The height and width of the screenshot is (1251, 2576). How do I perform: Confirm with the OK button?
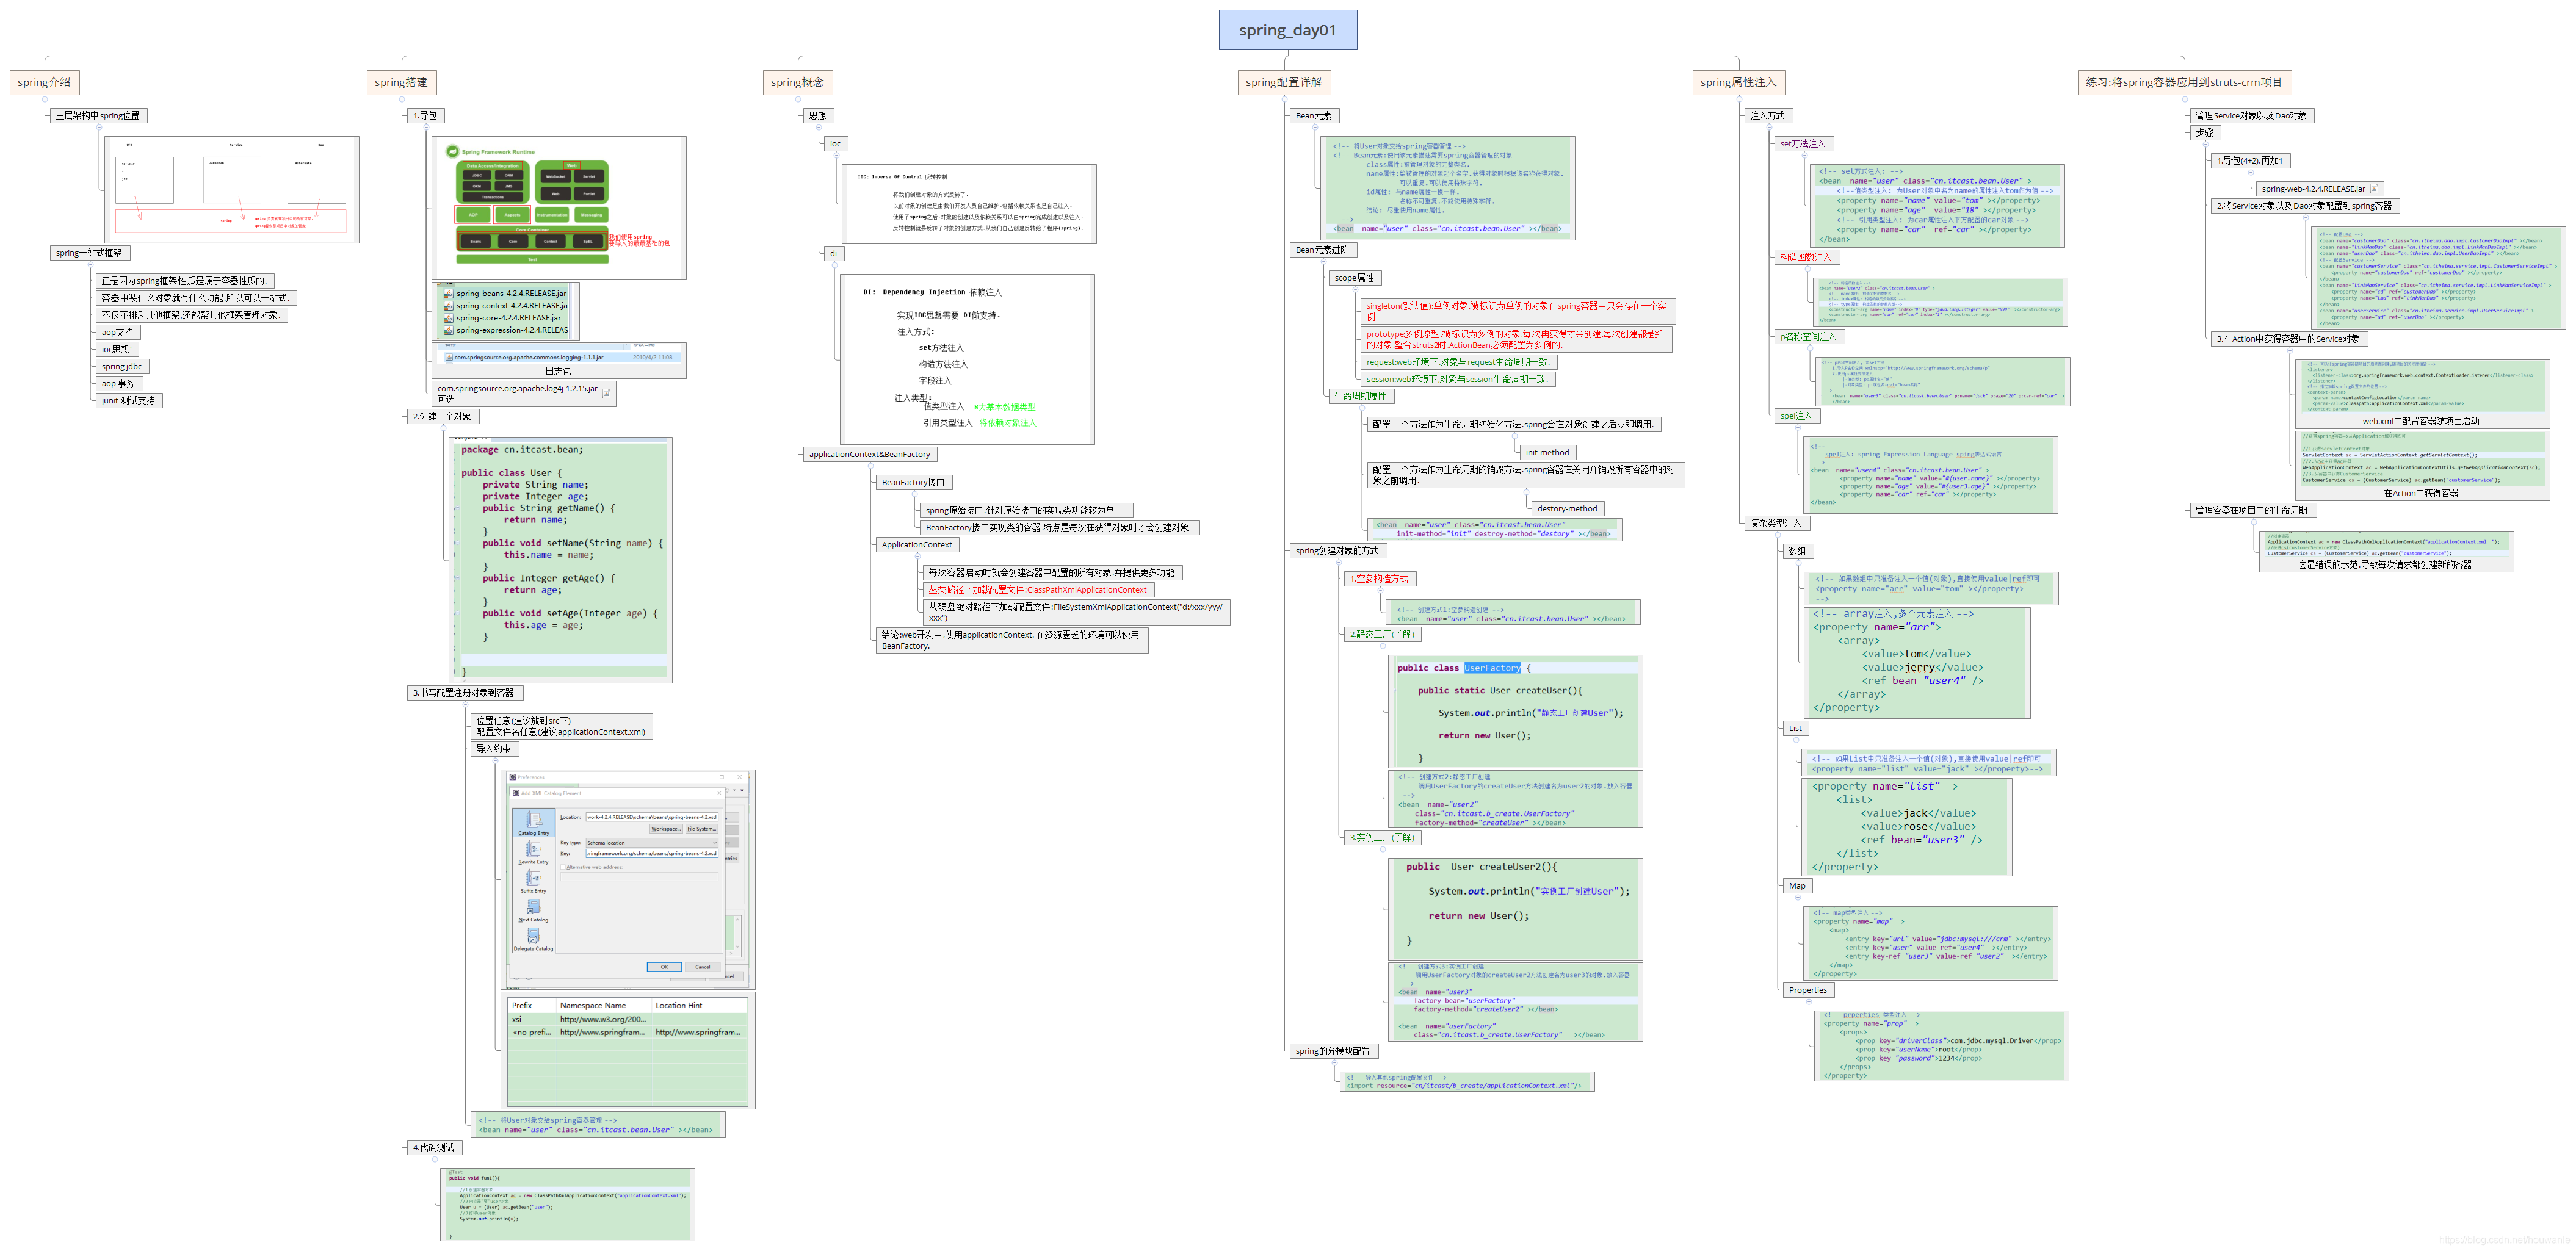click(664, 967)
